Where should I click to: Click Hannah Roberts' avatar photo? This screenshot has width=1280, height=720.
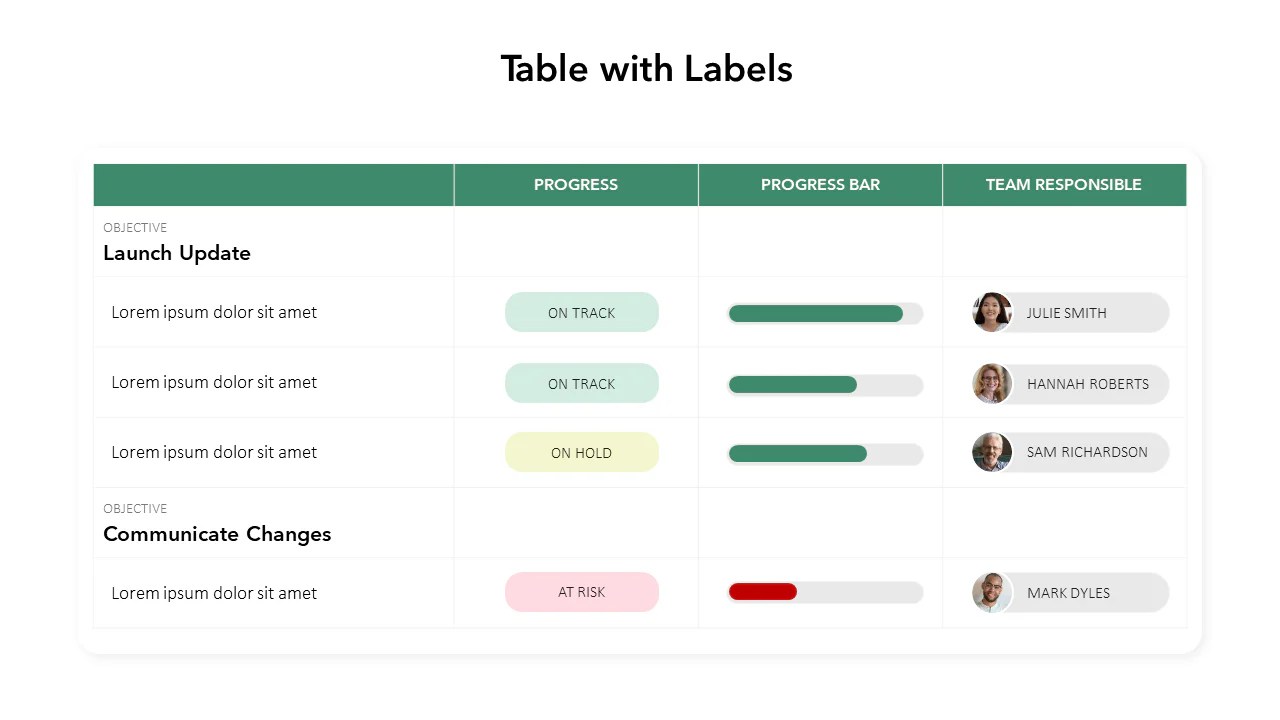tap(992, 383)
